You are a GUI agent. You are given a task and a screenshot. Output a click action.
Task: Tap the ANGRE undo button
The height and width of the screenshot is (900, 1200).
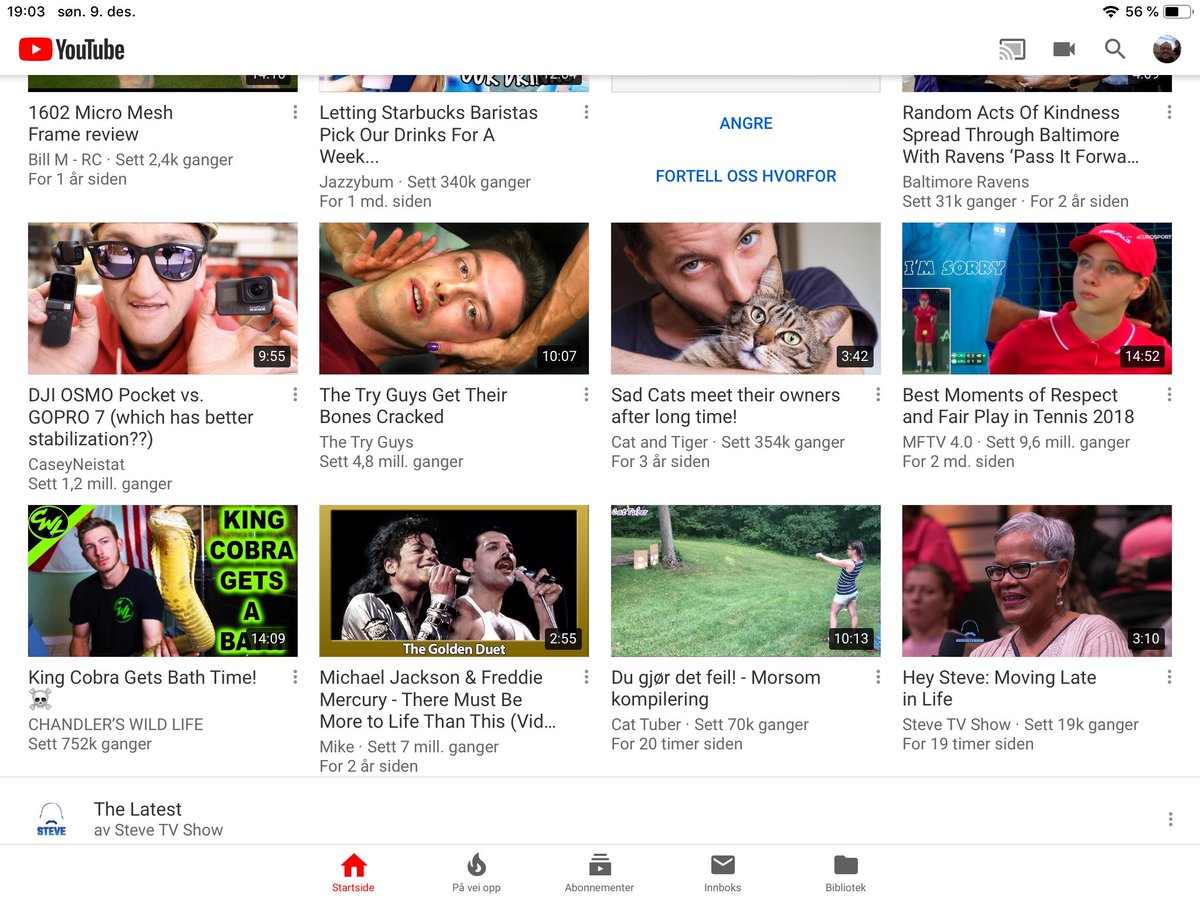[x=746, y=124]
